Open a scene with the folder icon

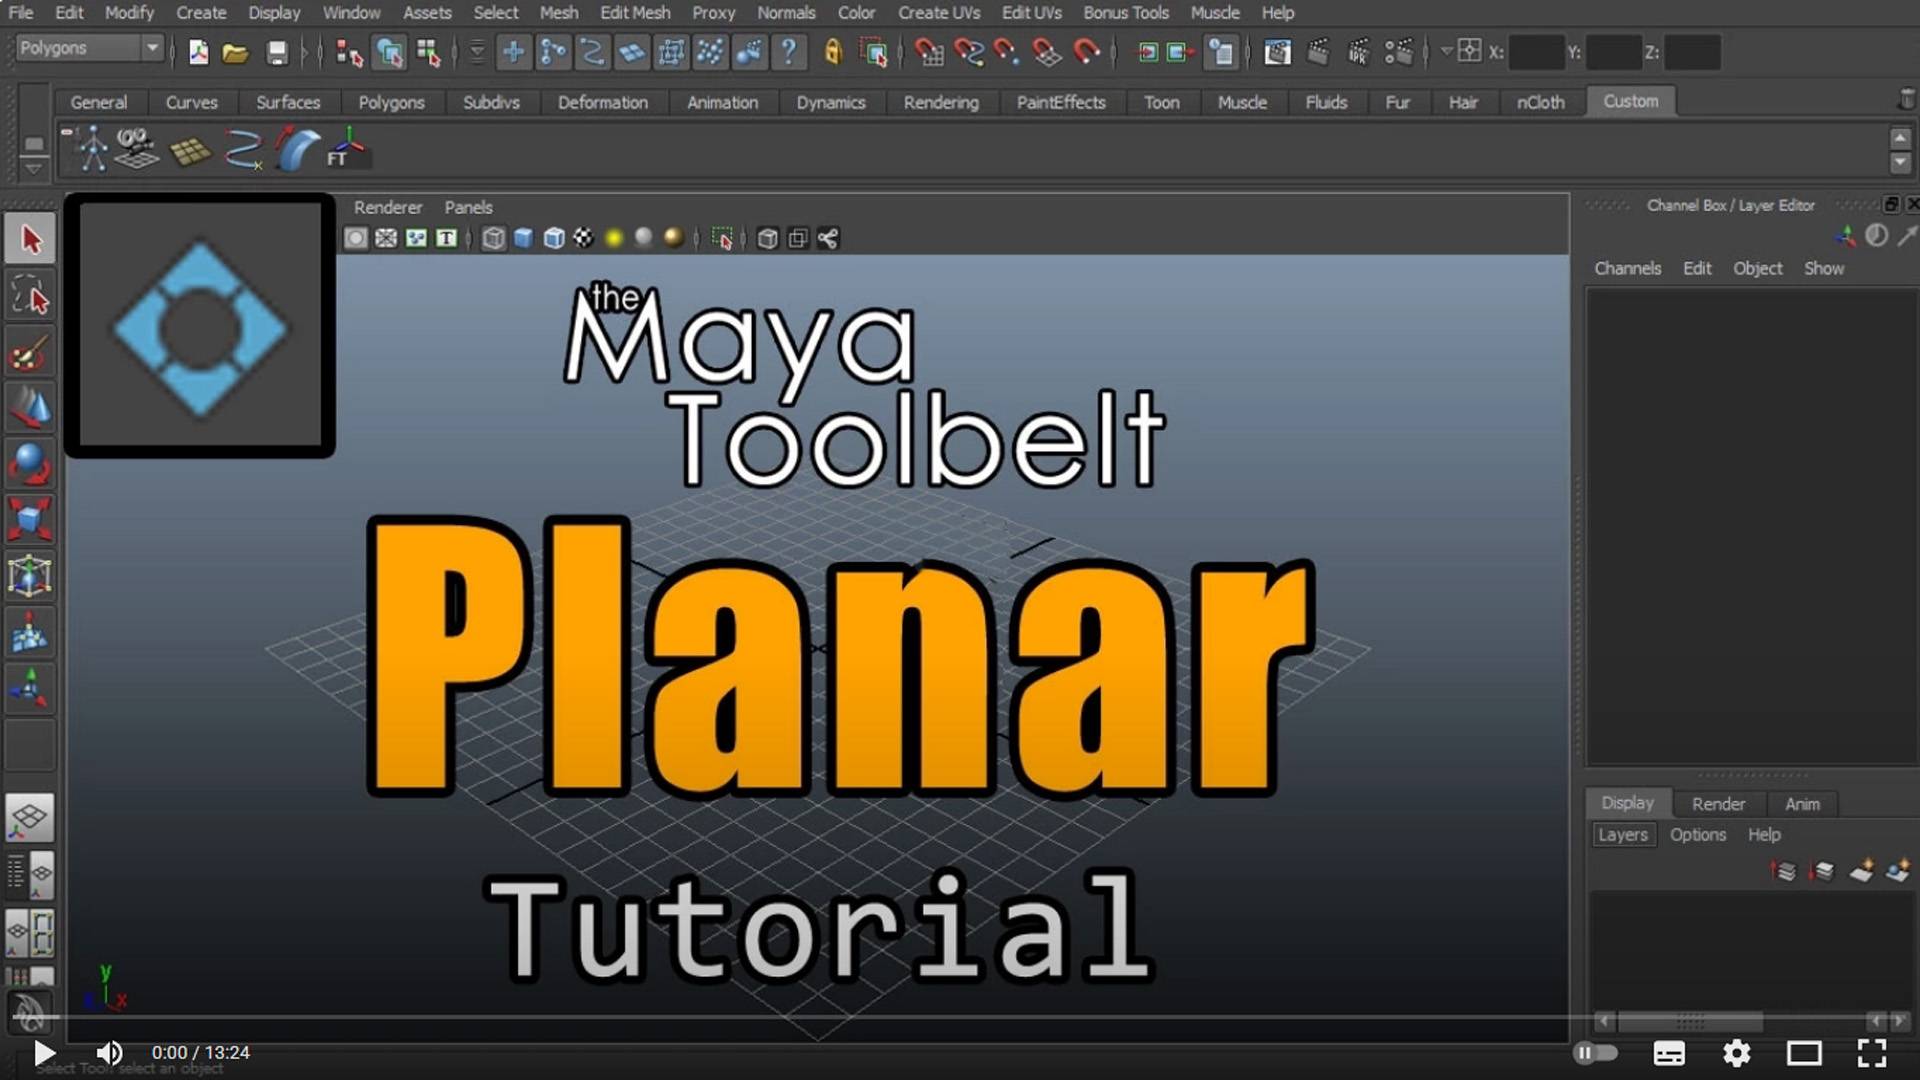(x=235, y=52)
